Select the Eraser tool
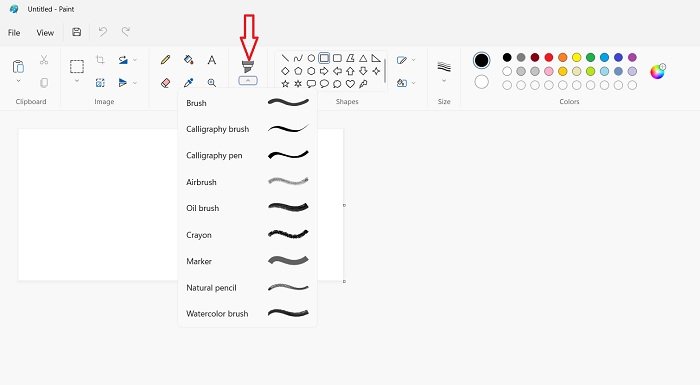 pos(166,83)
